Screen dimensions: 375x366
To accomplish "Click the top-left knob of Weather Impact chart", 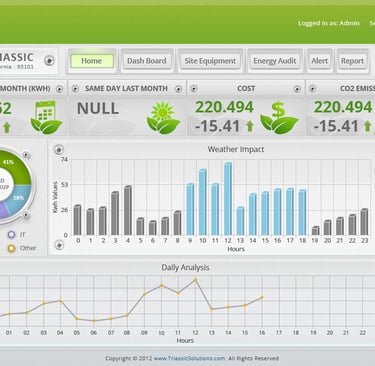I will [x=59, y=150].
